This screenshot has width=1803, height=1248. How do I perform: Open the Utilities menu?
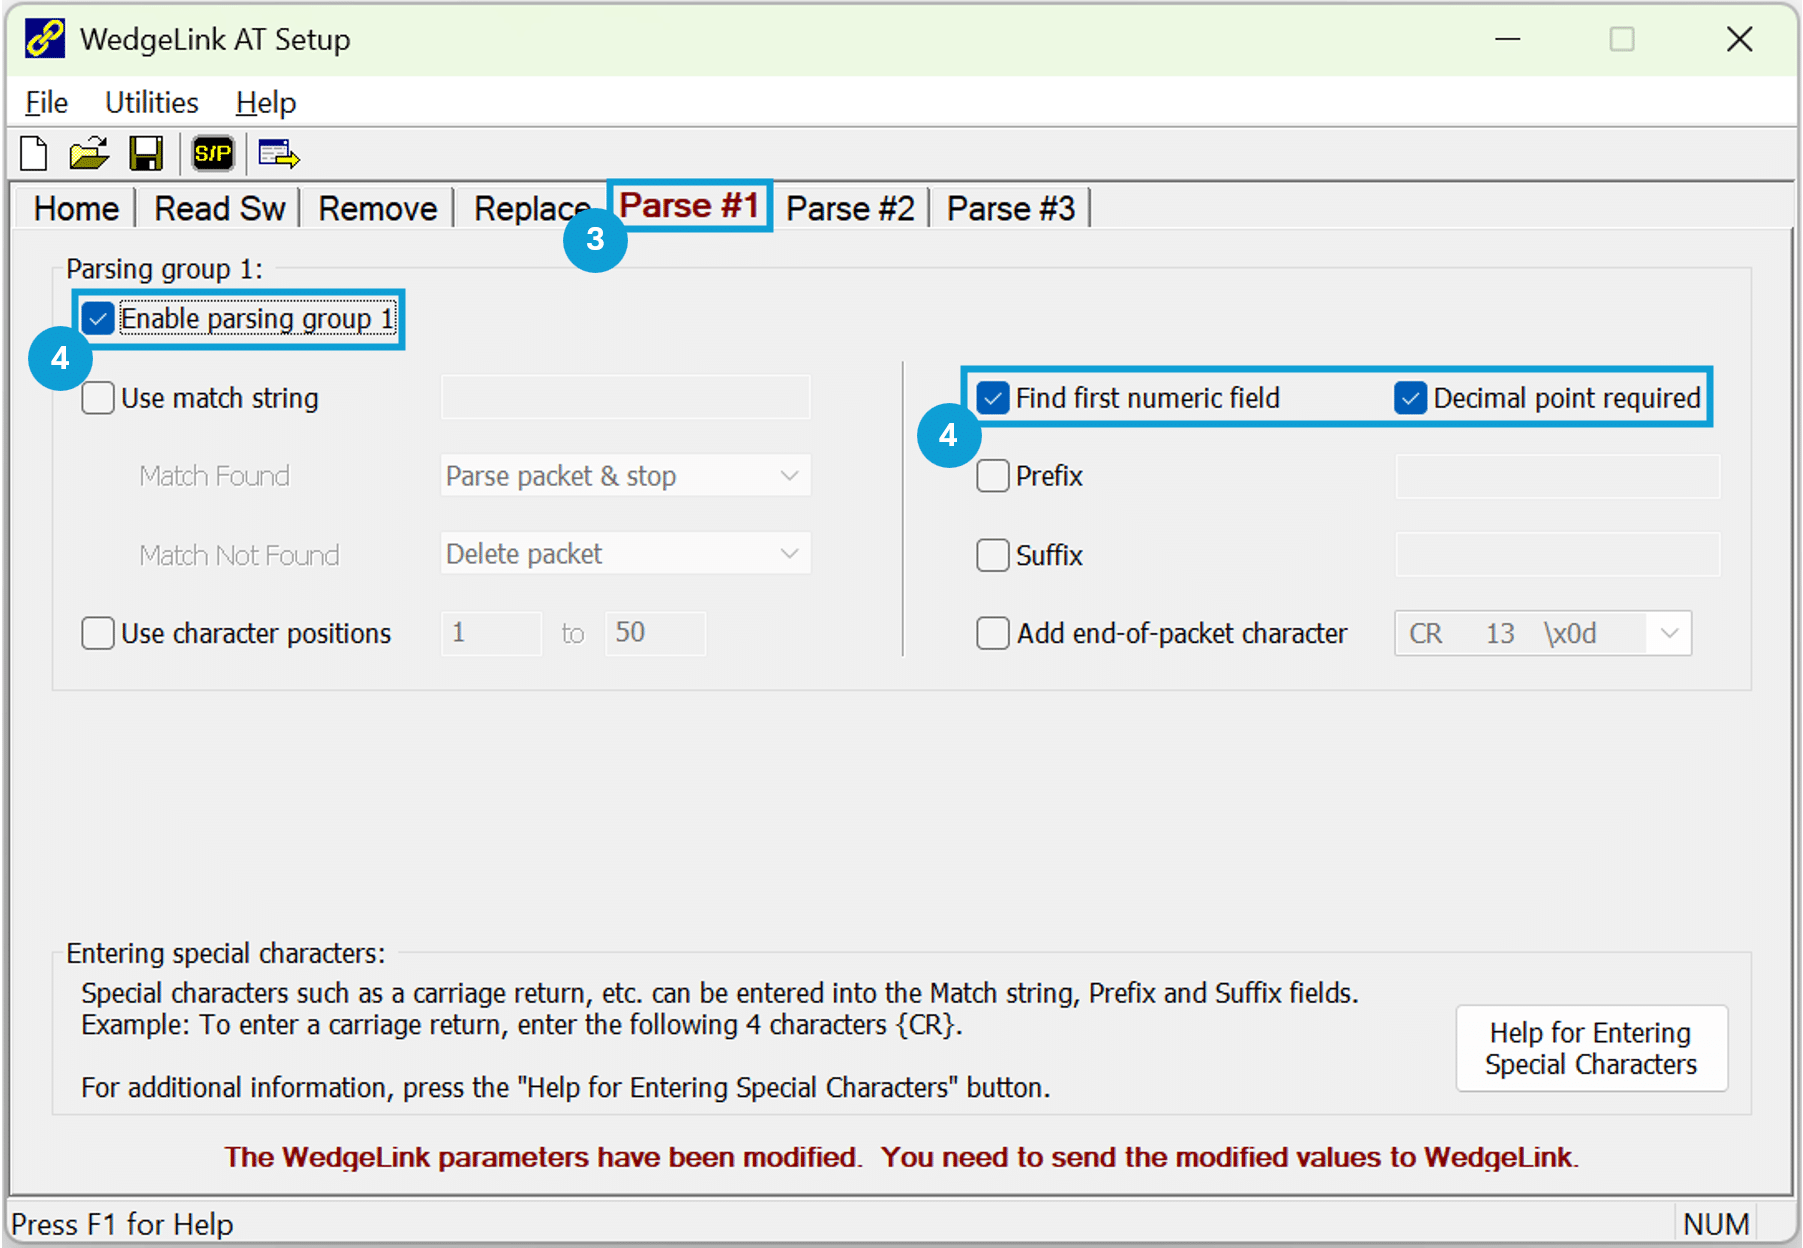pyautogui.click(x=150, y=101)
